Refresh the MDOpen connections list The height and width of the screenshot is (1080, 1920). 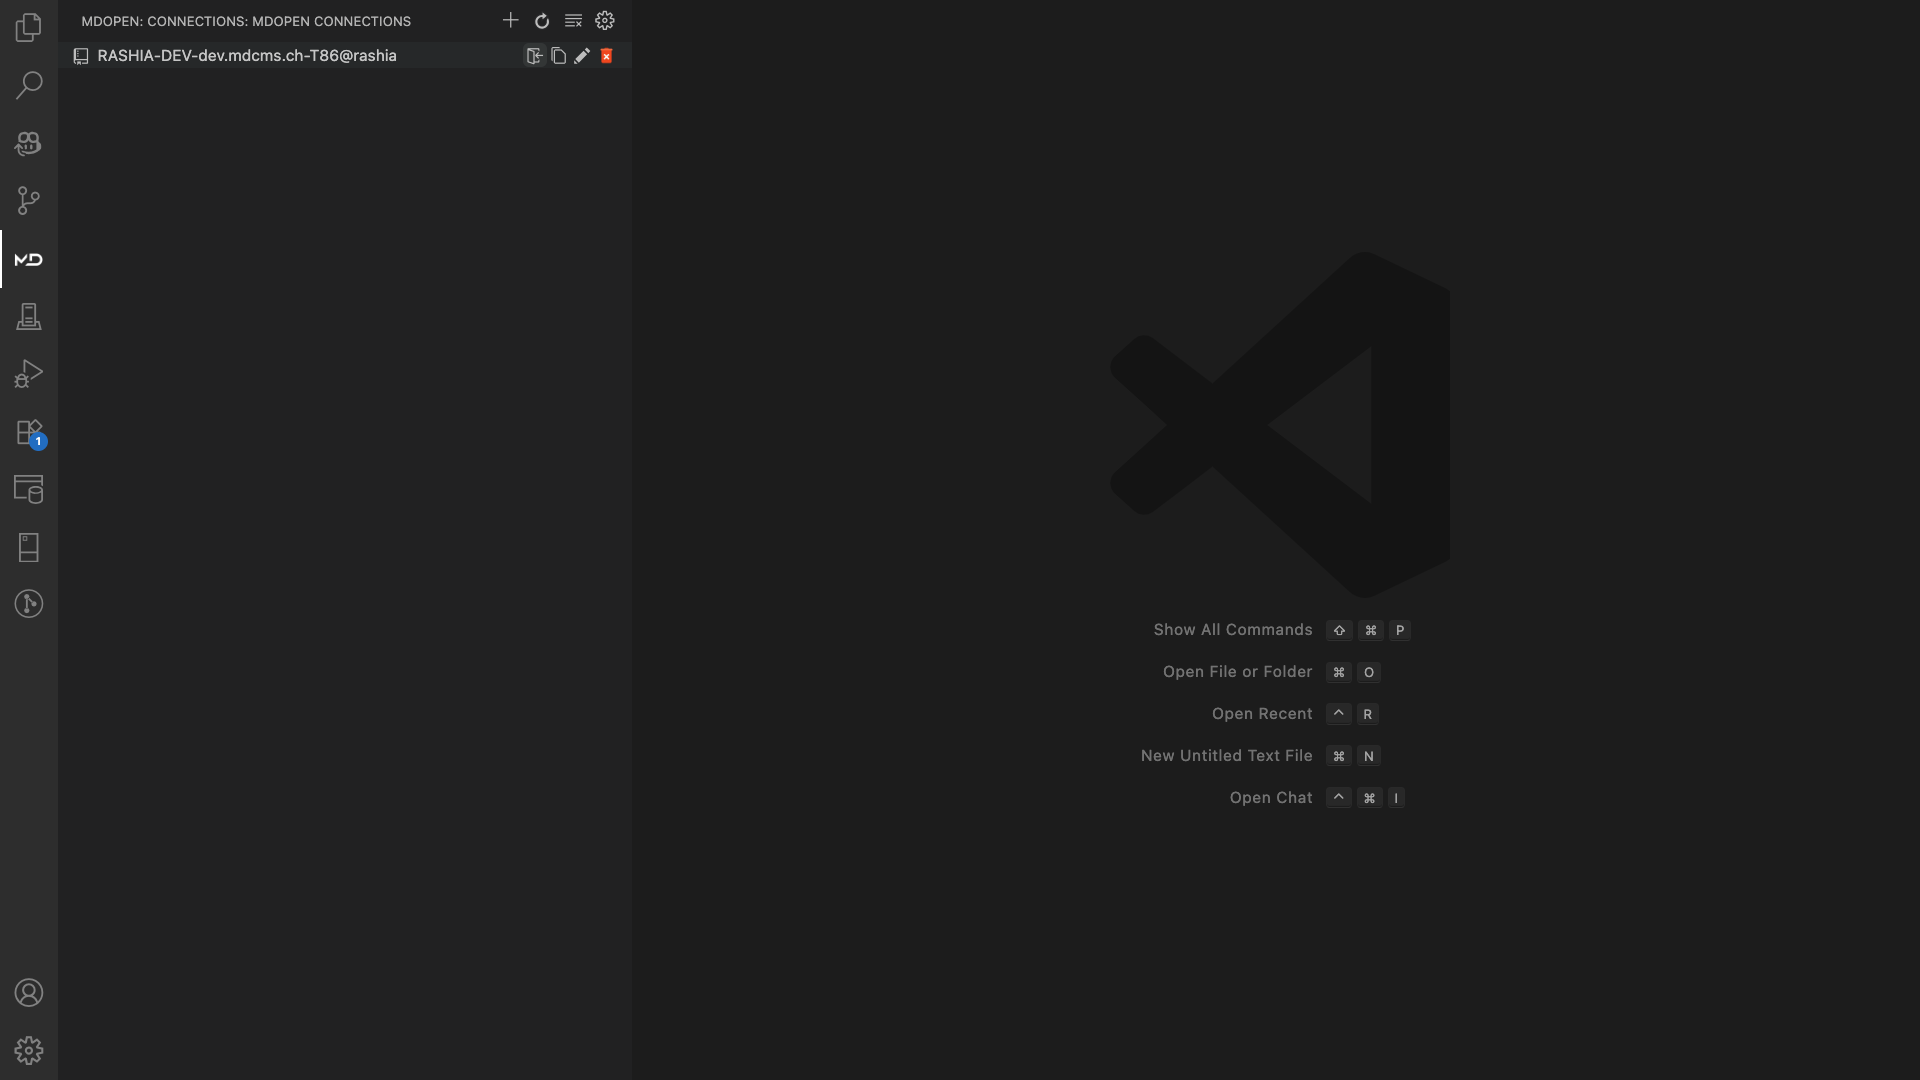point(542,20)
